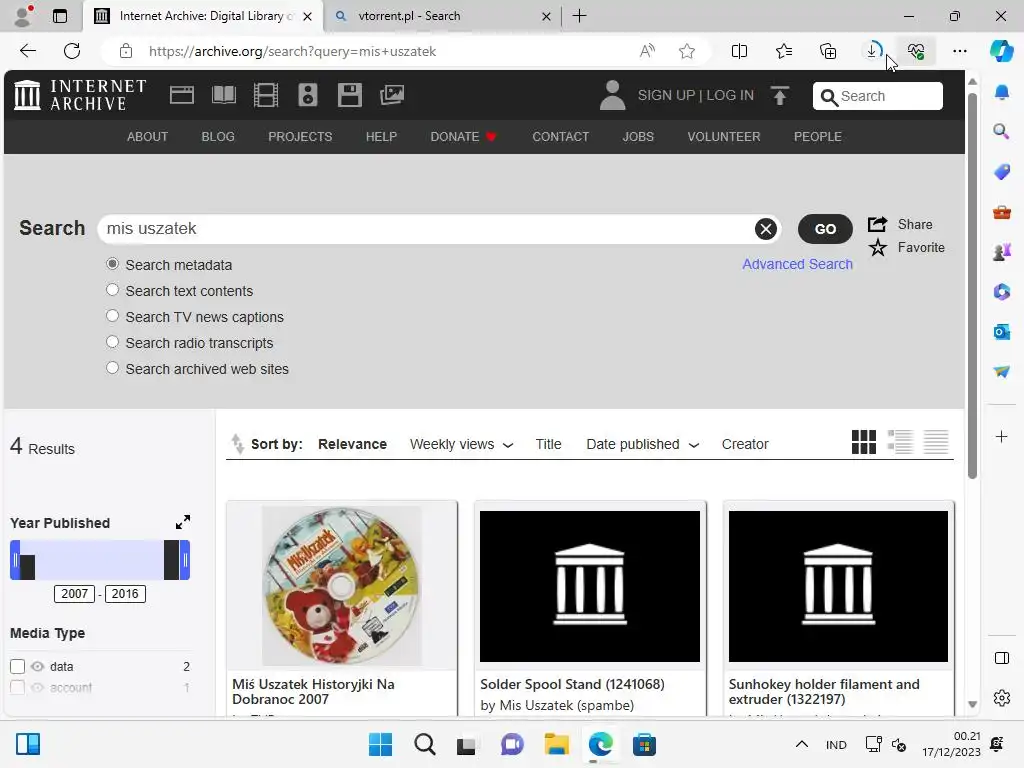This screenshot has width=1024, height=768.
Task: Click the GO search button
Action: point(825,229)
